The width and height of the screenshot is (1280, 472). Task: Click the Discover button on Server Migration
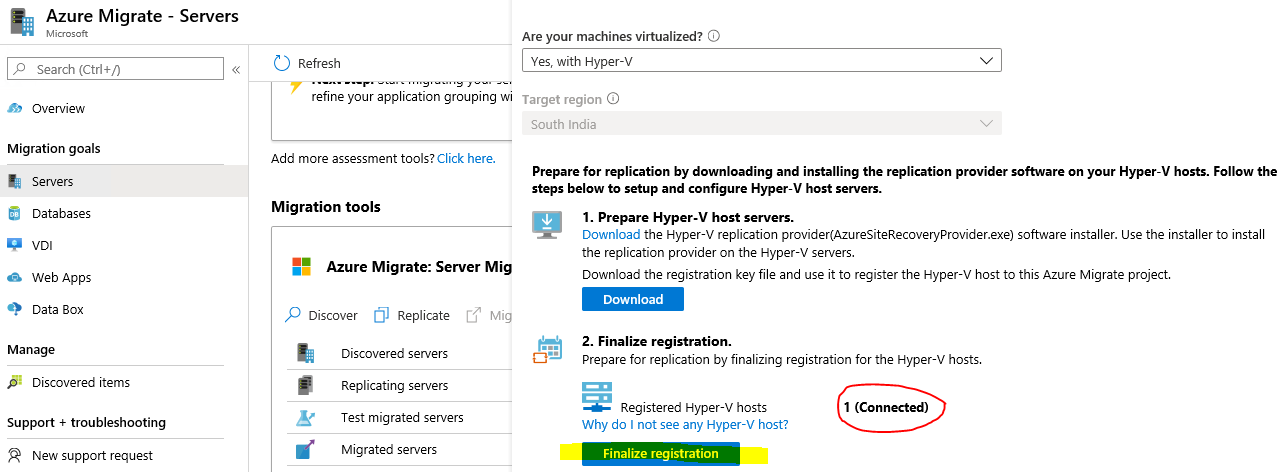pos(321,315)
